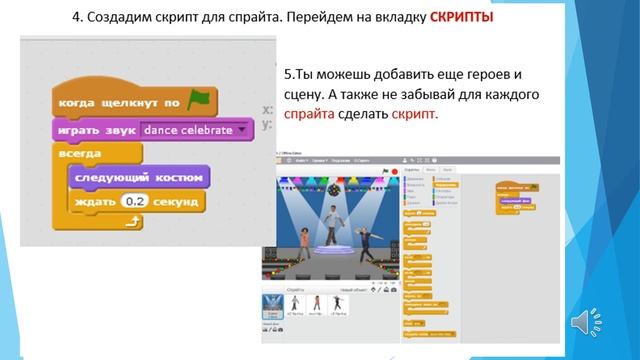Screen dimensions: 640x360
Task: Select the stage backdrop thumbnail
Action: click(x=273, y=307)
